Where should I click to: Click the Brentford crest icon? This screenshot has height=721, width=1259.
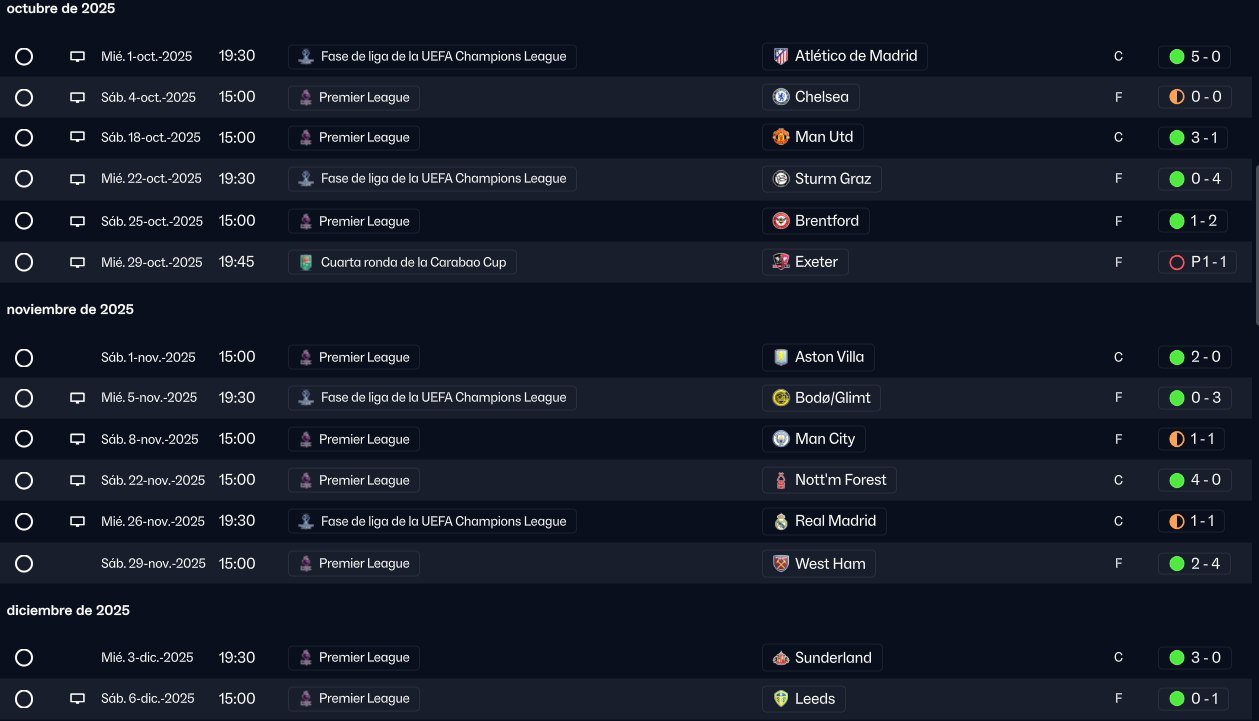[x=781, y=221]
